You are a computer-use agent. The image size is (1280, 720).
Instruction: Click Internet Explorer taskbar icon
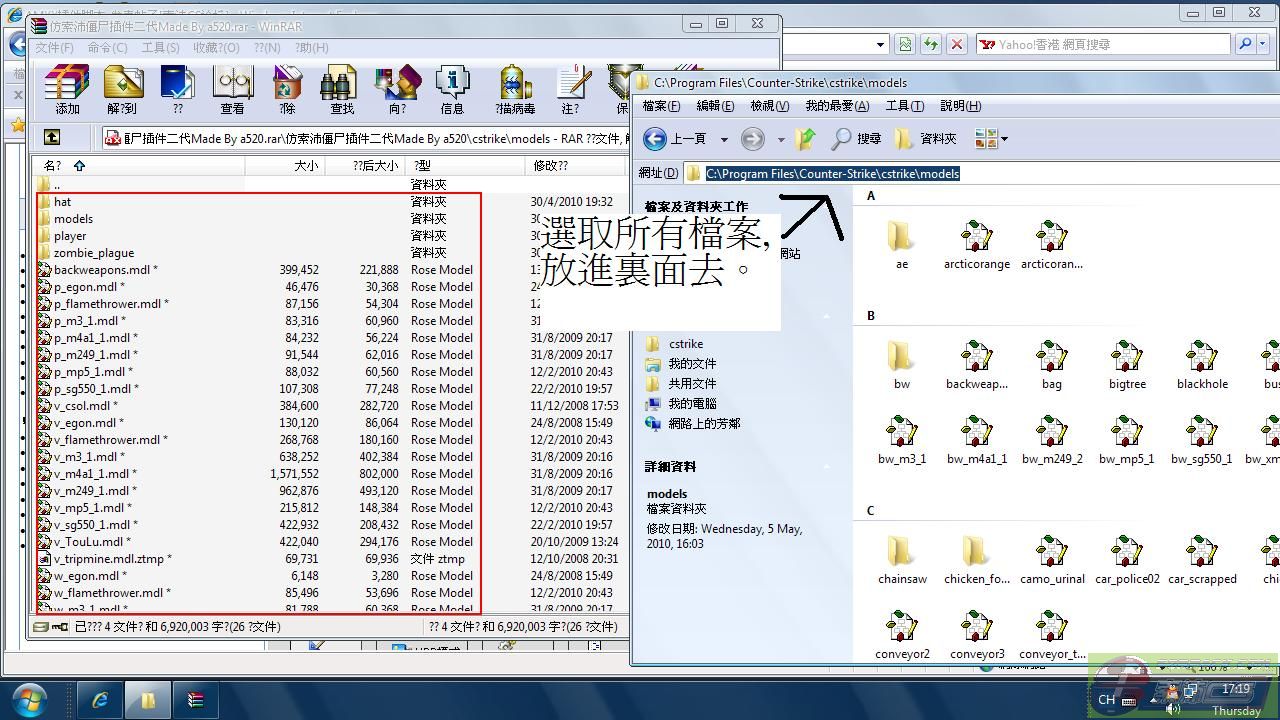pos(100,700)
